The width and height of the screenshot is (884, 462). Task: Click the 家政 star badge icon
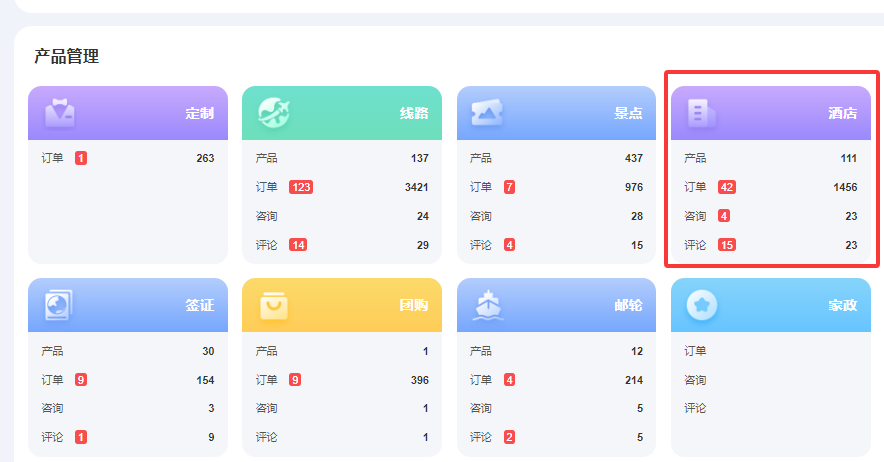(x=702, y=305)
